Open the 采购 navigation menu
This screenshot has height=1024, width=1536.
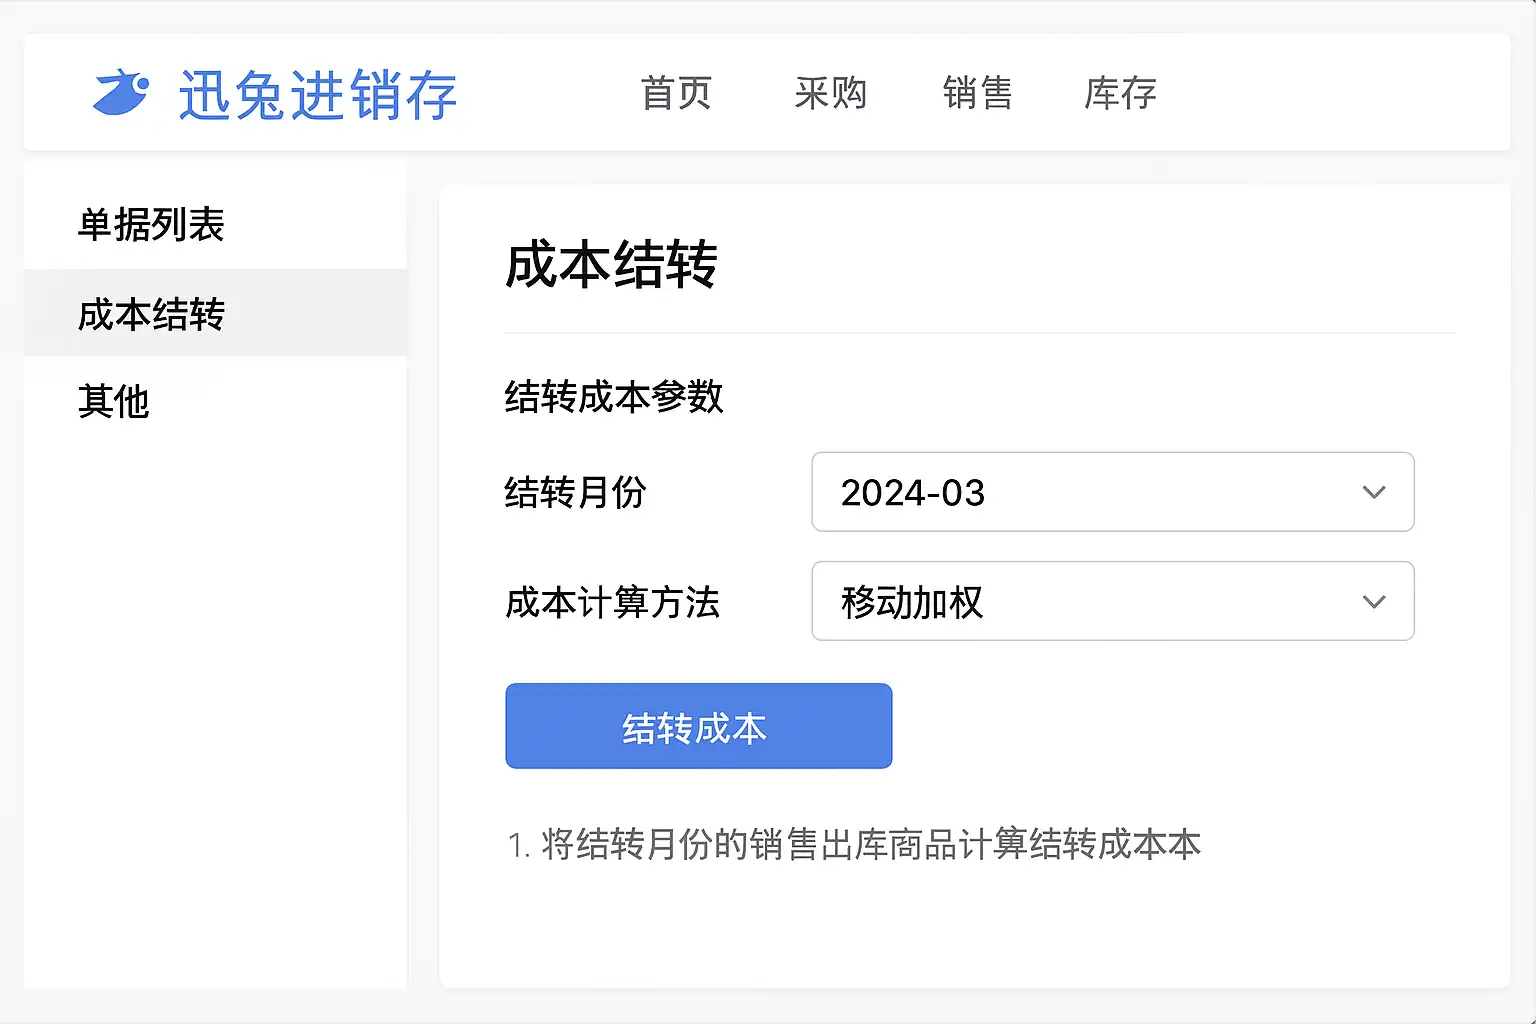click(830, 93)
